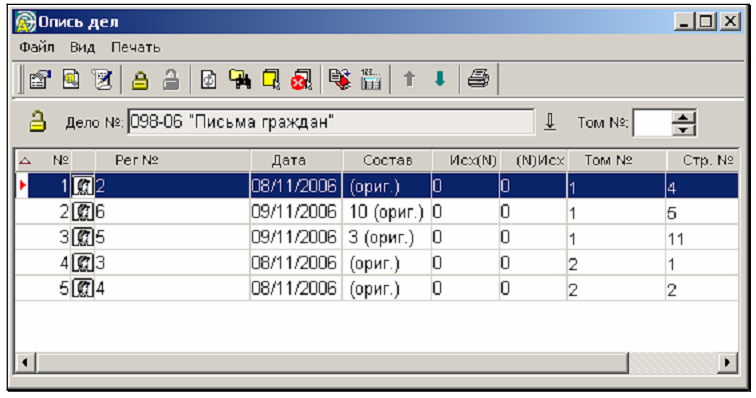Click the document icon in row 3

click(x=83, y=237)
